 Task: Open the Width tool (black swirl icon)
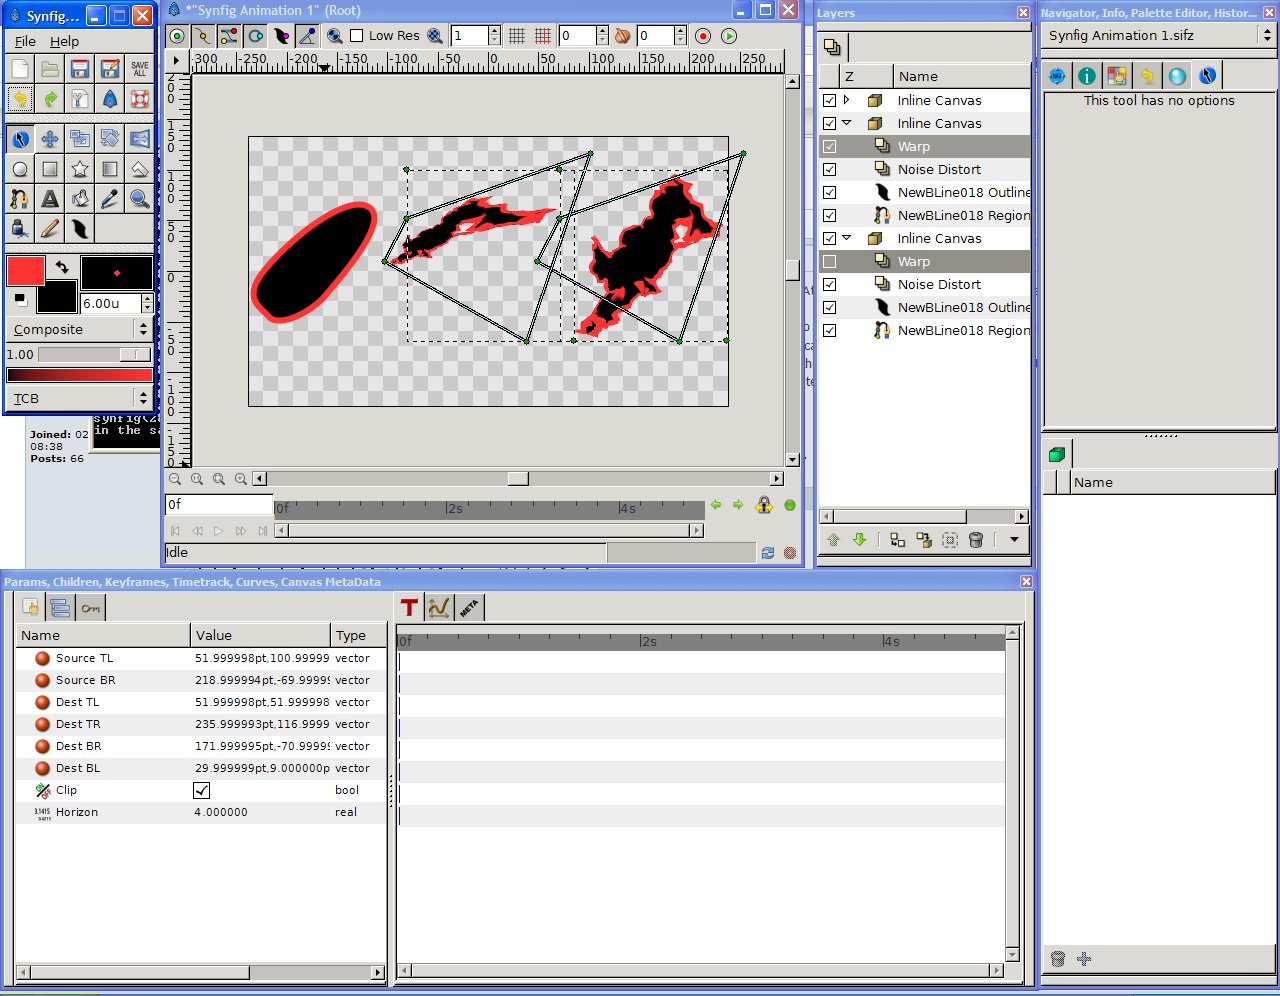(79, 229)
